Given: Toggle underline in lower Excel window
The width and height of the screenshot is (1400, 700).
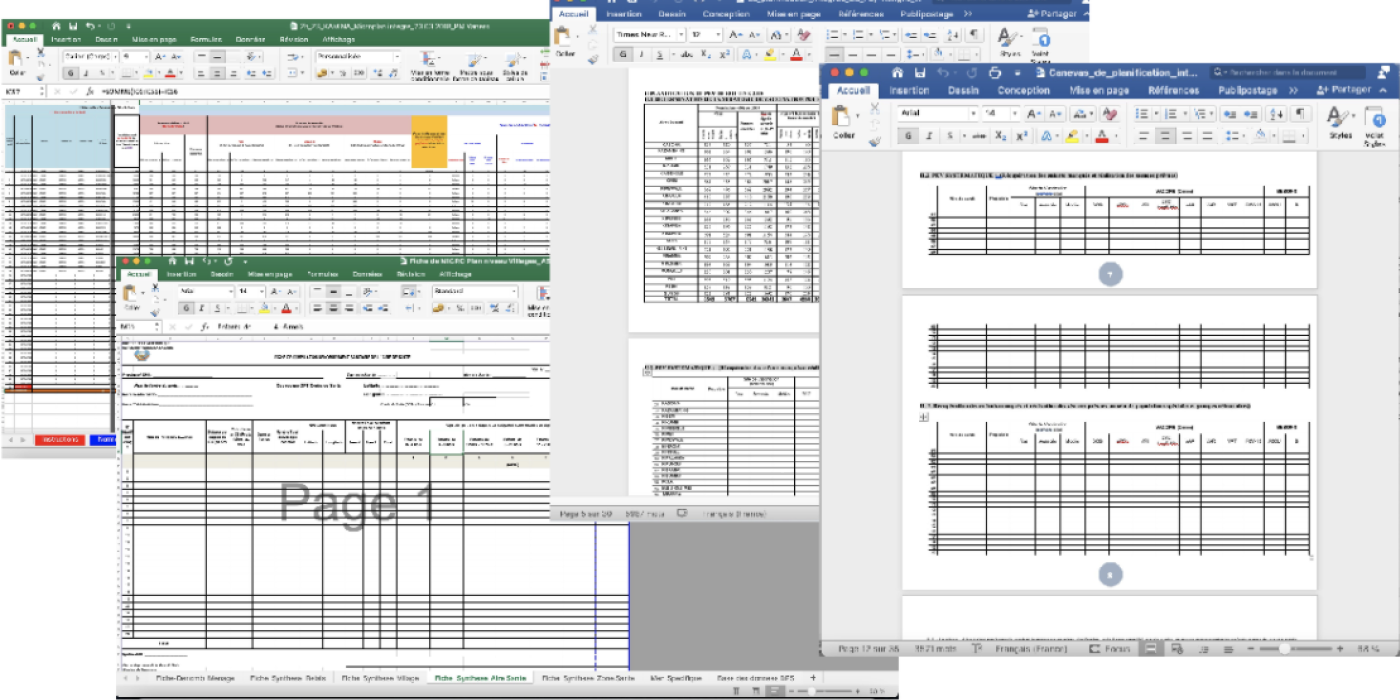Looking at the screenshot, I should click(x=217, y=308).
